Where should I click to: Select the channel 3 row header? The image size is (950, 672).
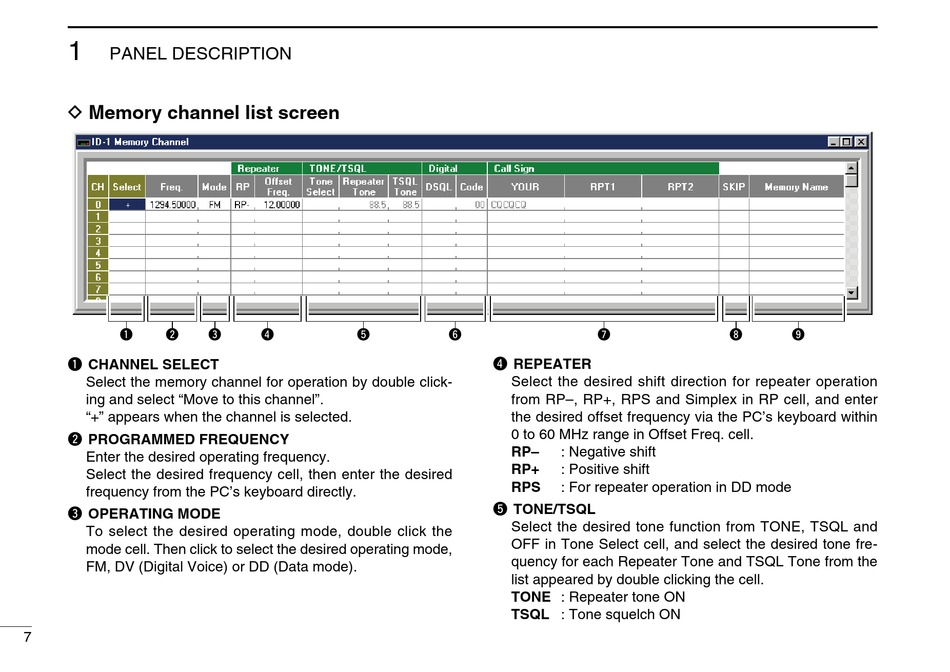click(97, 241)
